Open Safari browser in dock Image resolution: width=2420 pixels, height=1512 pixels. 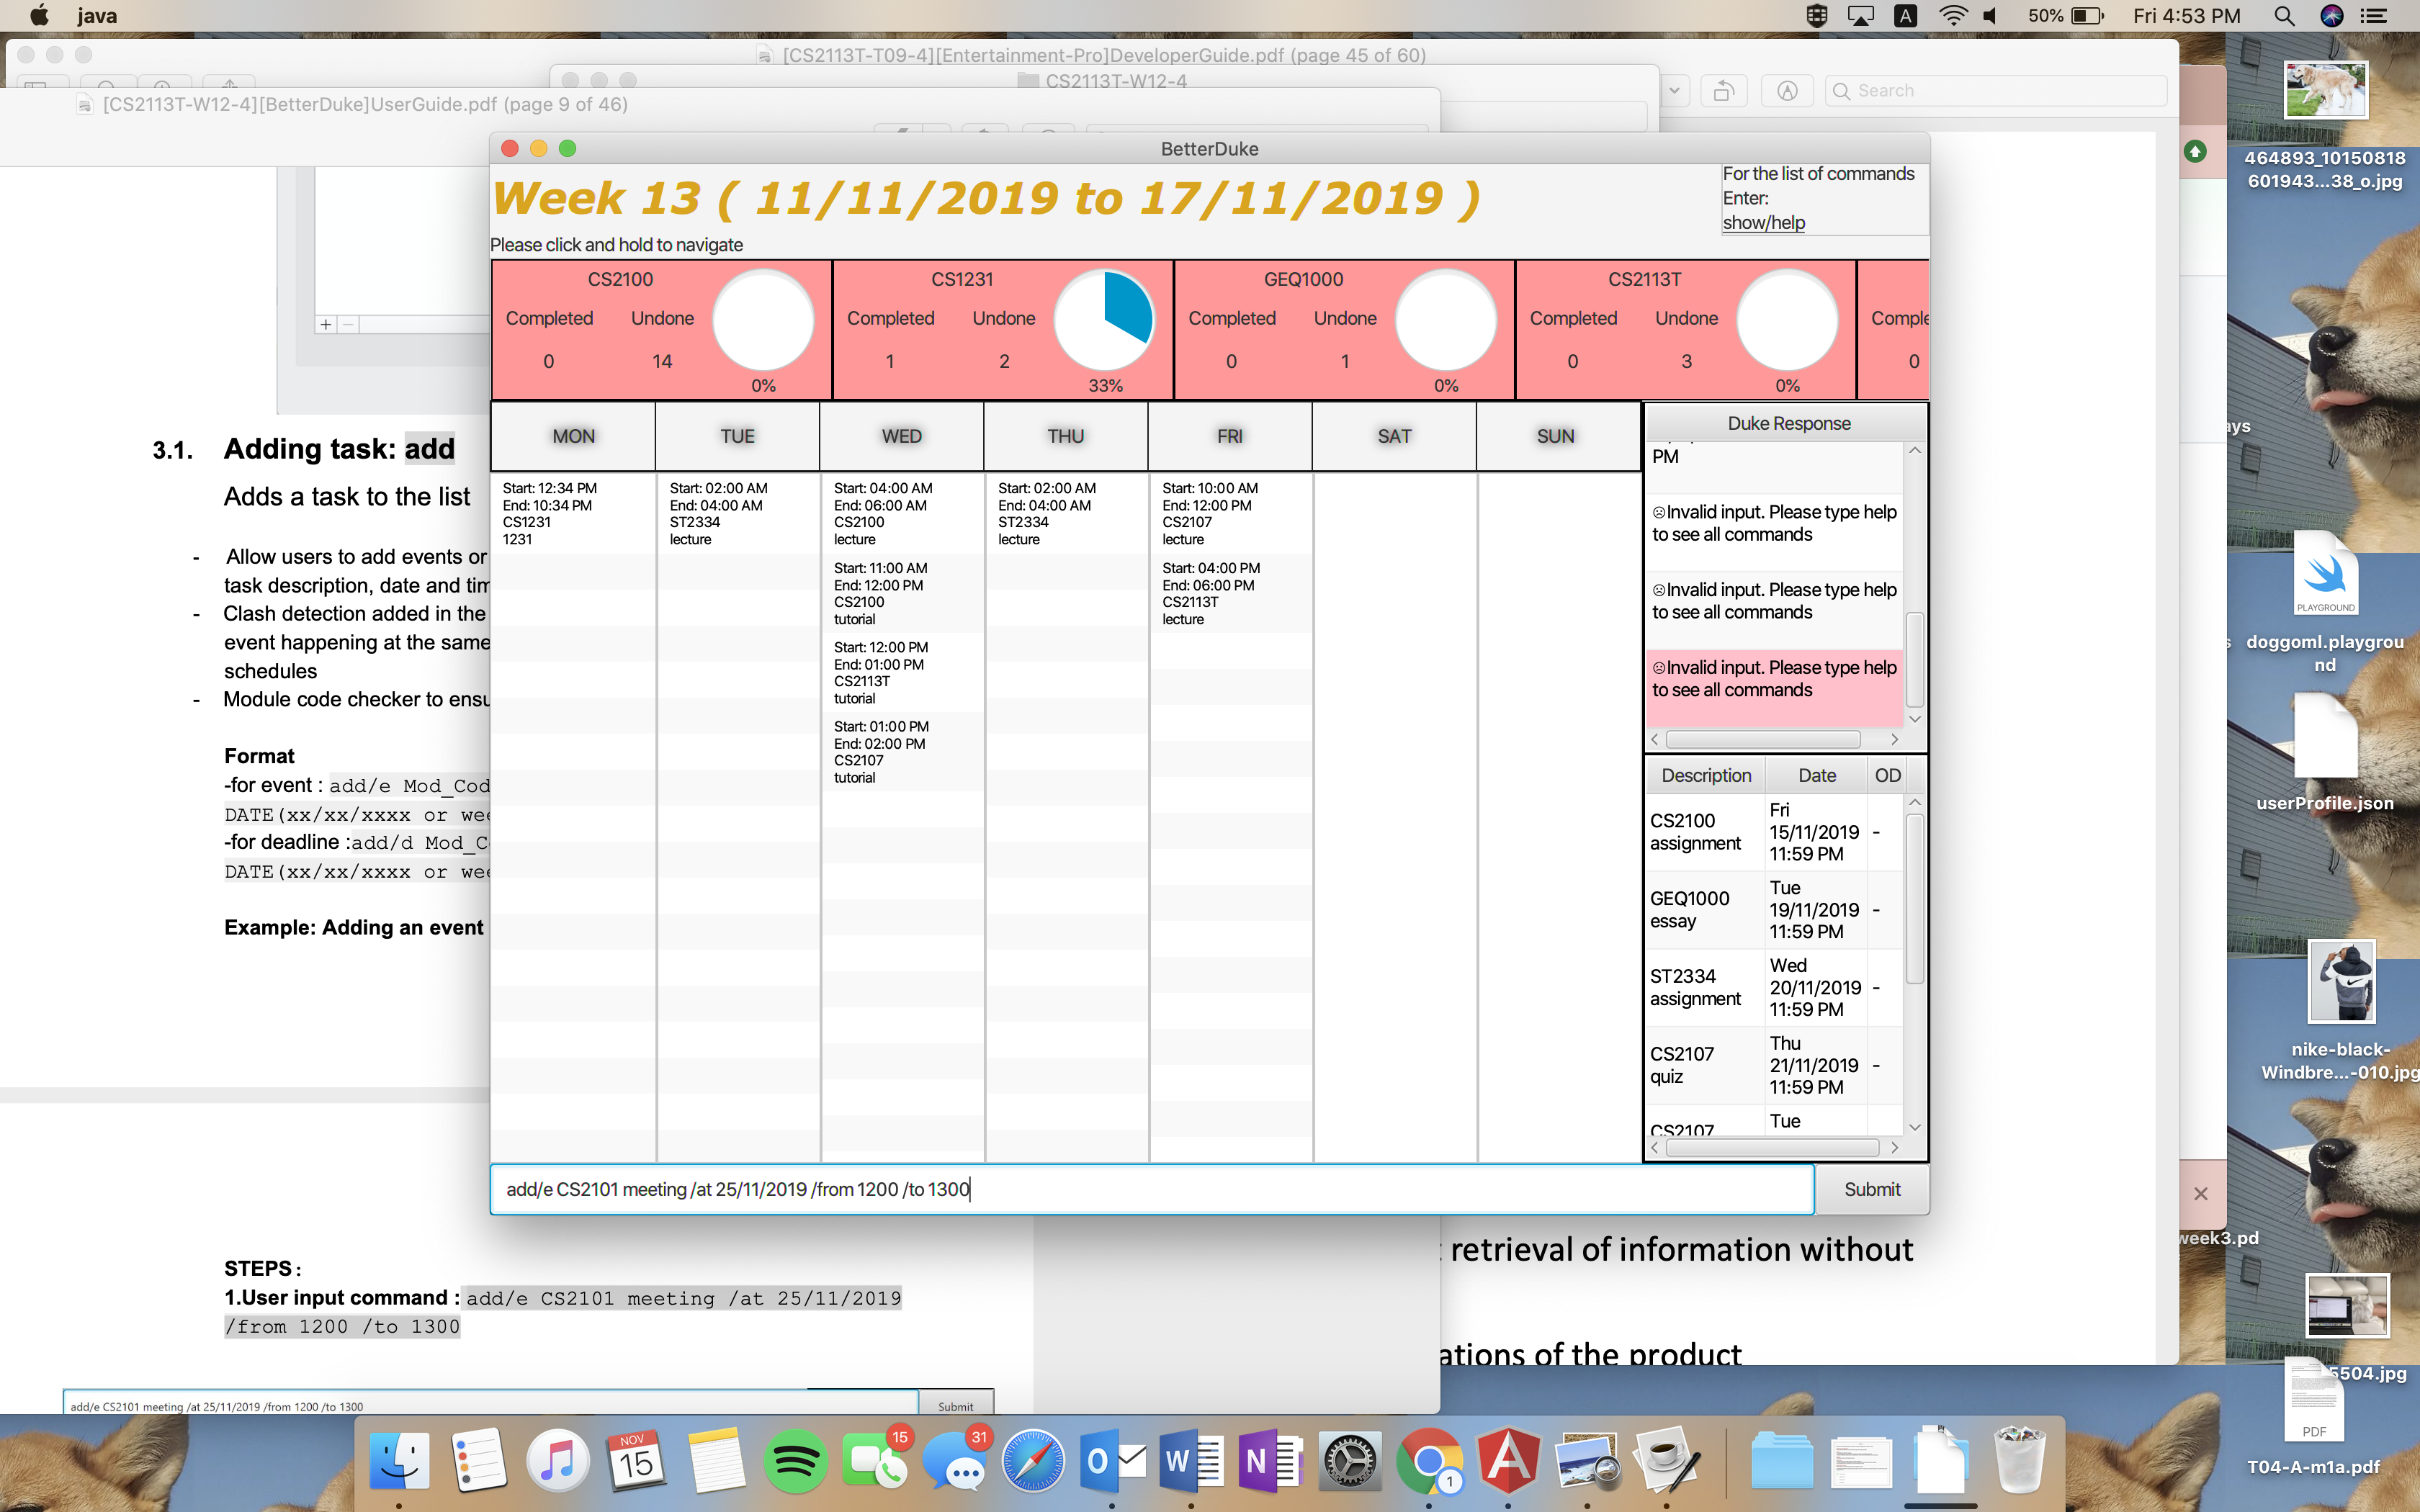pos(1033,1462)
